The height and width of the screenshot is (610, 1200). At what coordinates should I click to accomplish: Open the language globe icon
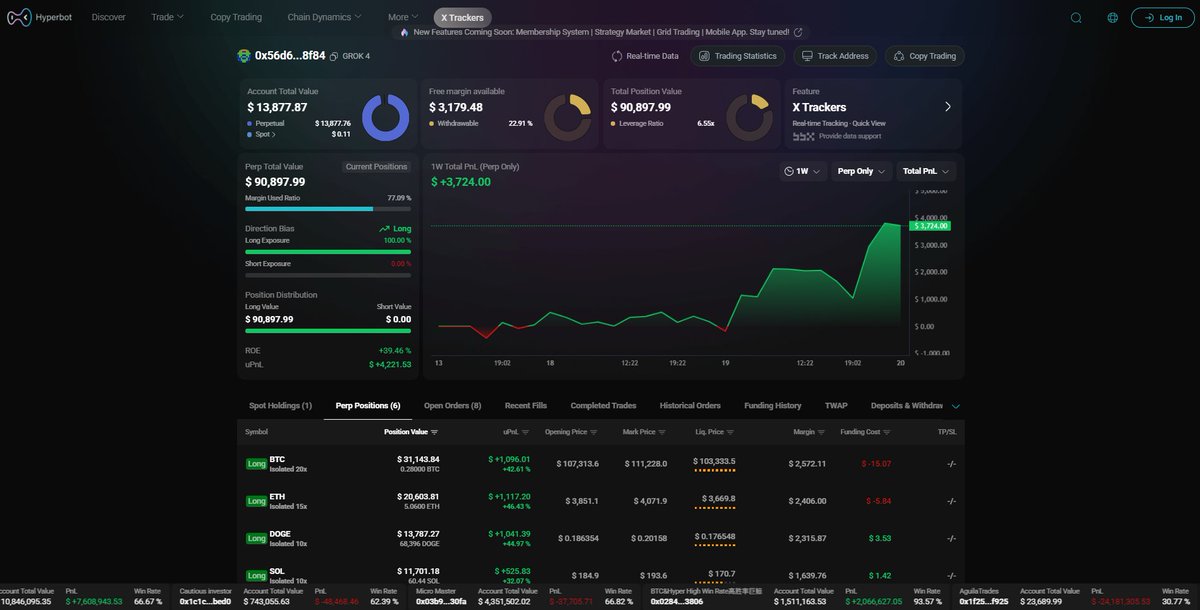[x=1113, y=17]
